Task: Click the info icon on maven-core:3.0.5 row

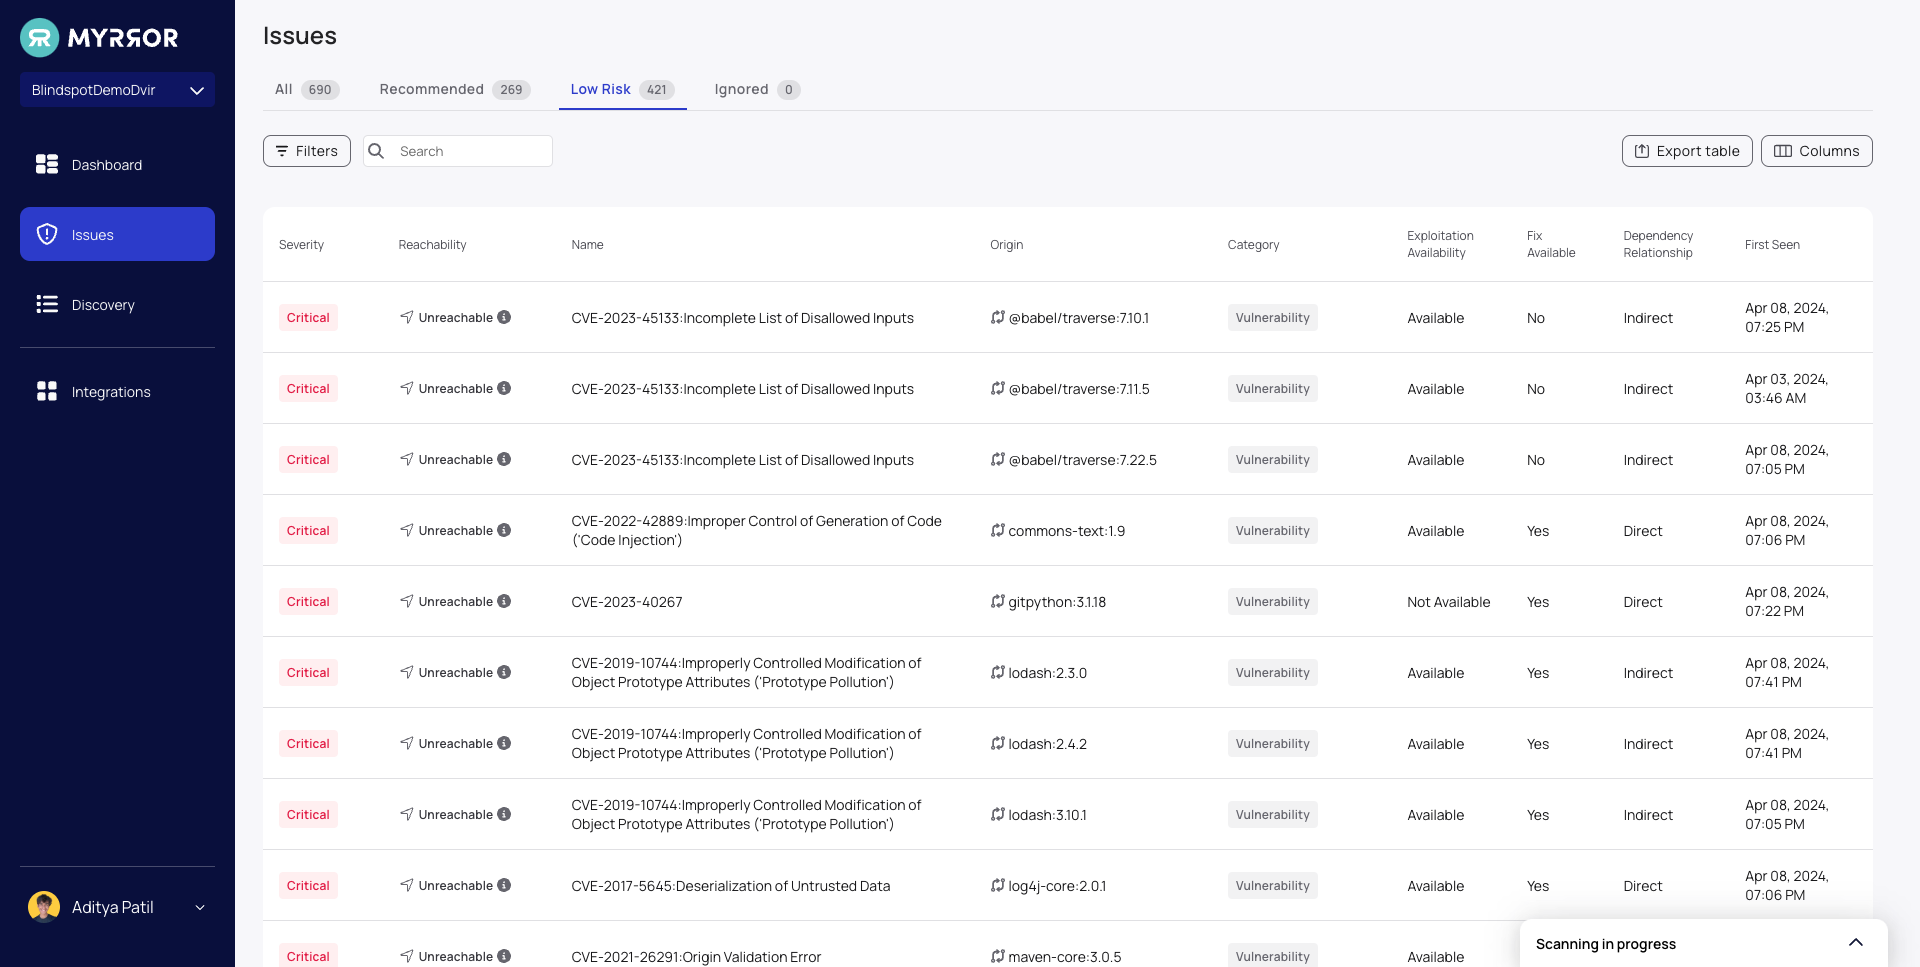Action: click(x=504, y=956)
